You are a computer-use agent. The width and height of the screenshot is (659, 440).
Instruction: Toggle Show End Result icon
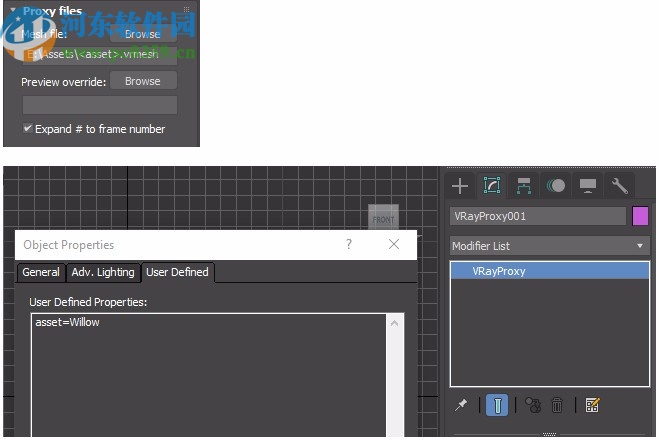(x=497, y=405)
